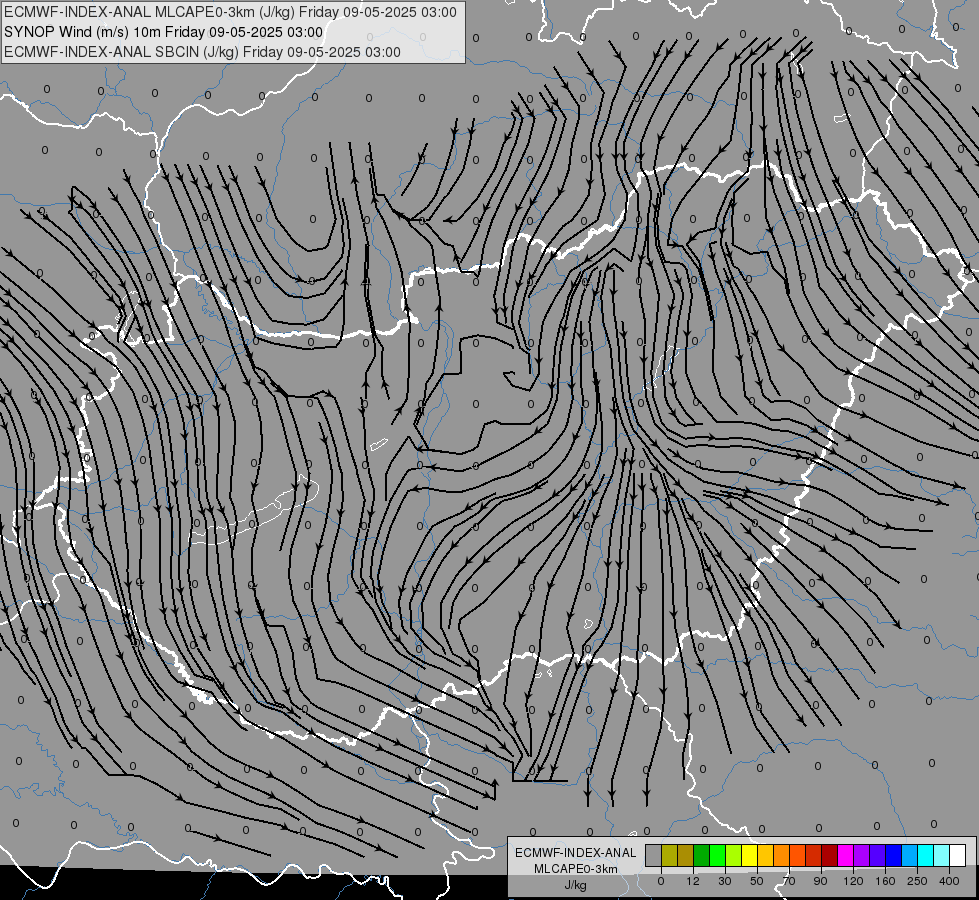Click the ECMWF-INDEX-ANAL legend label
The height and width of the screenshot is (900, 979).
click(x=576, y=853)
